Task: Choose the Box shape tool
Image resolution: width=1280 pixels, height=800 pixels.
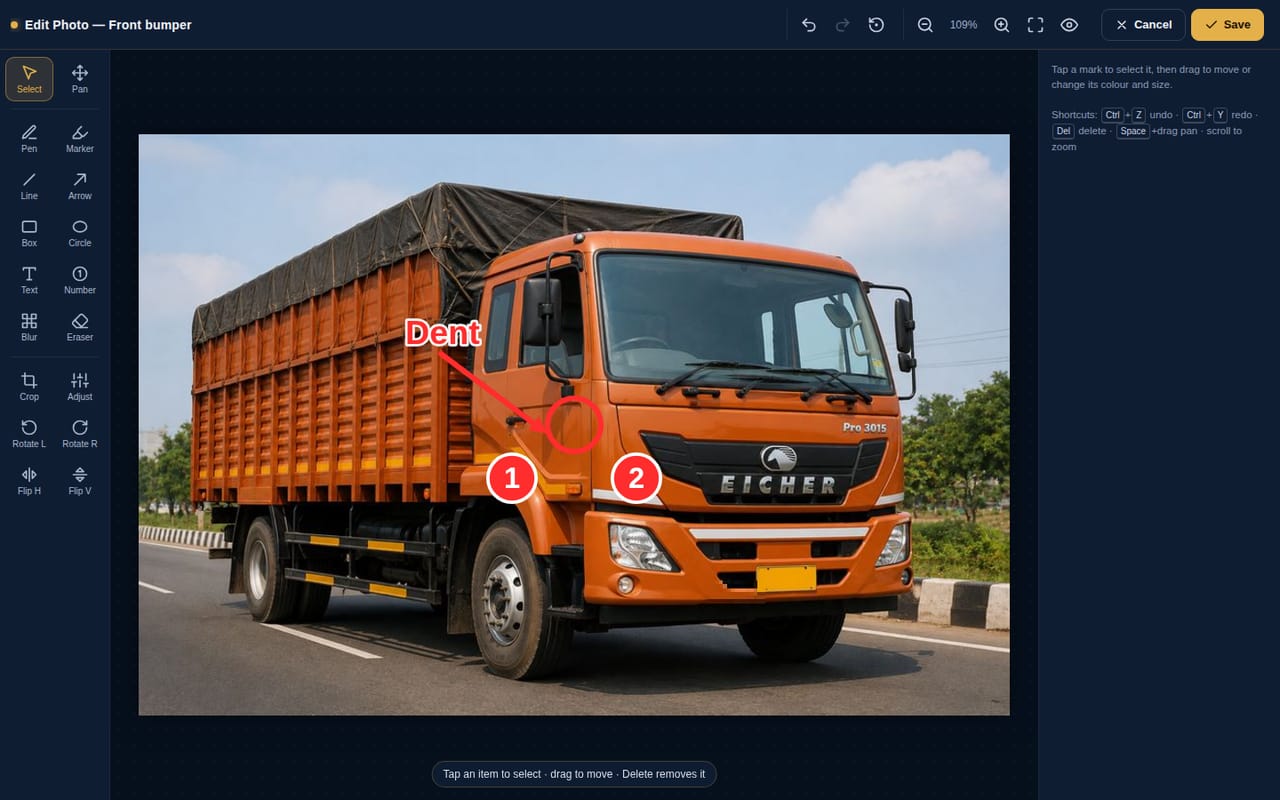Action: point(29,233)
